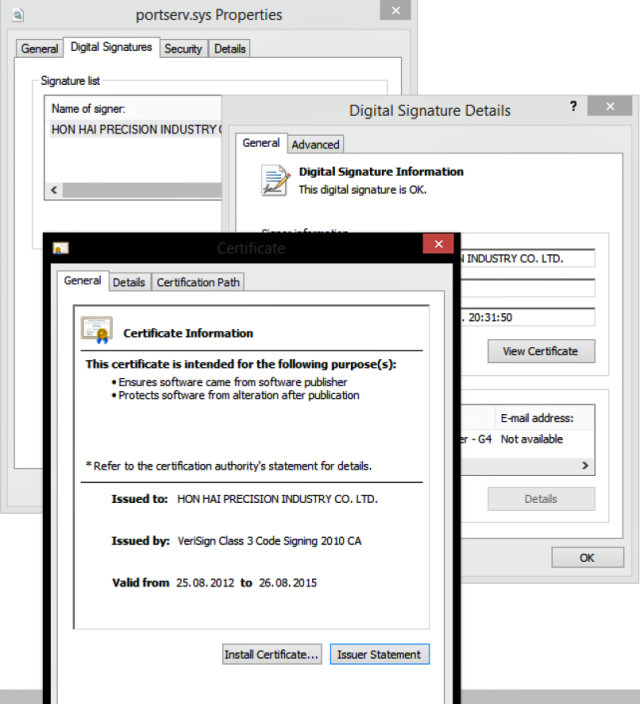Switch to the Security tab

(183, 48)
